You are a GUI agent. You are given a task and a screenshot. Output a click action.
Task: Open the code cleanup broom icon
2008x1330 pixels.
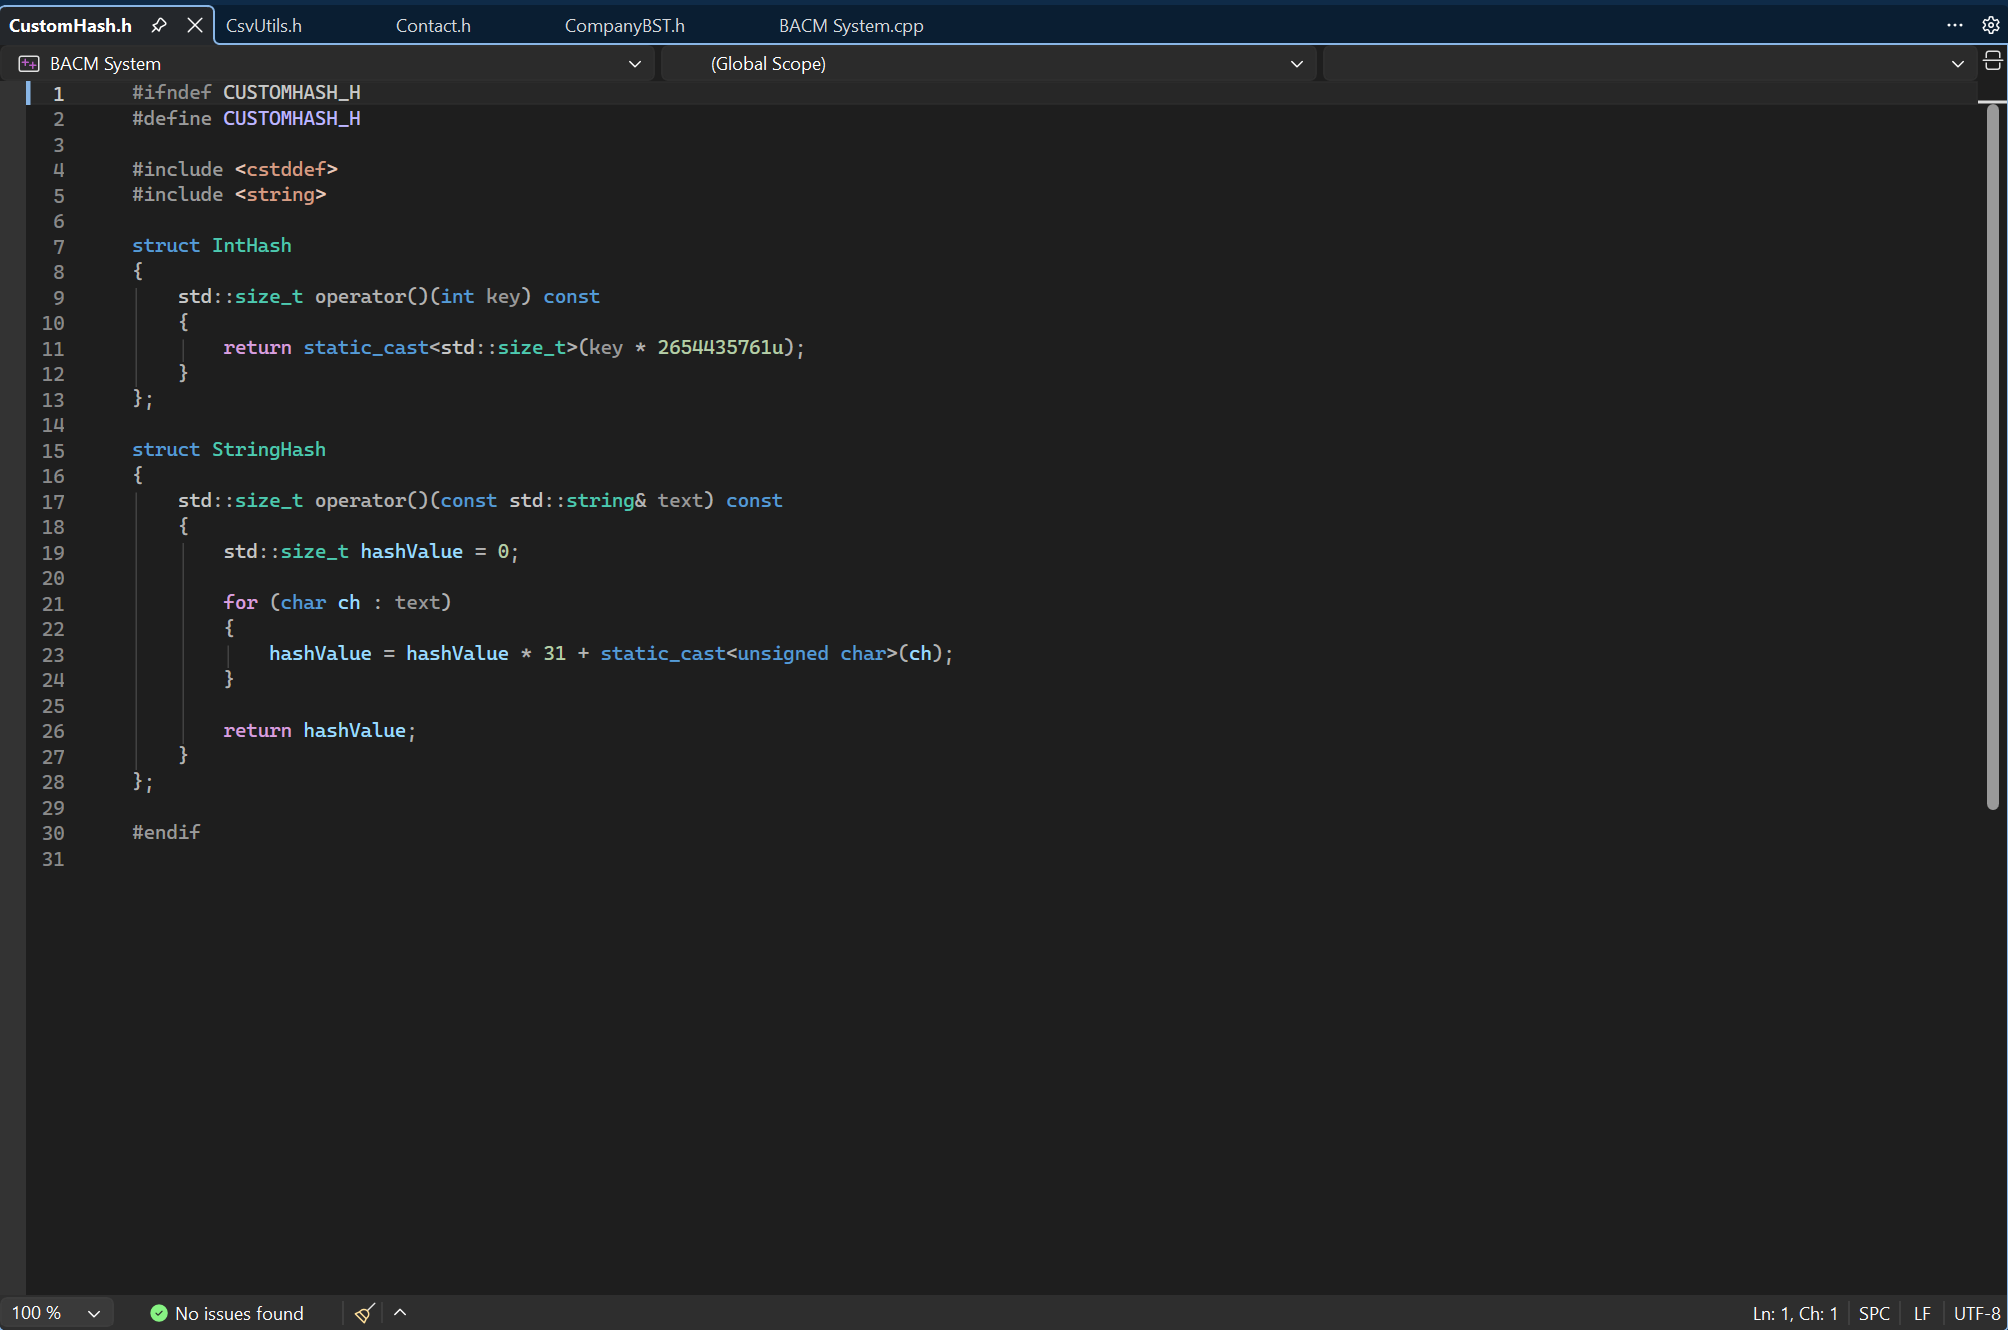point(365,1313)
